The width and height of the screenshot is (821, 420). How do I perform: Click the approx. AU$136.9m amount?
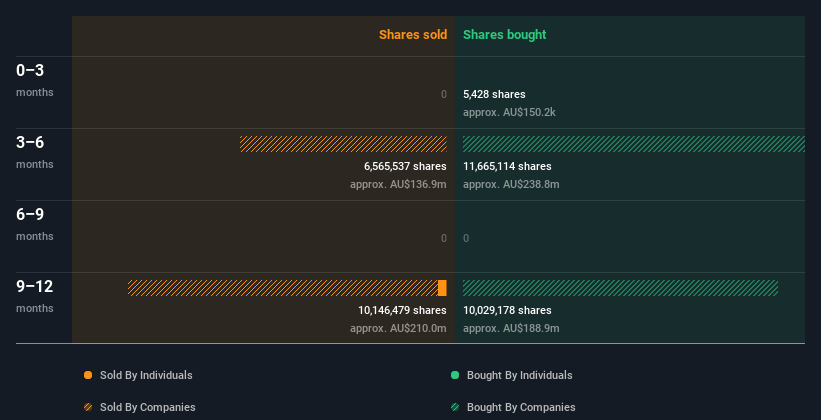[398, 184]
